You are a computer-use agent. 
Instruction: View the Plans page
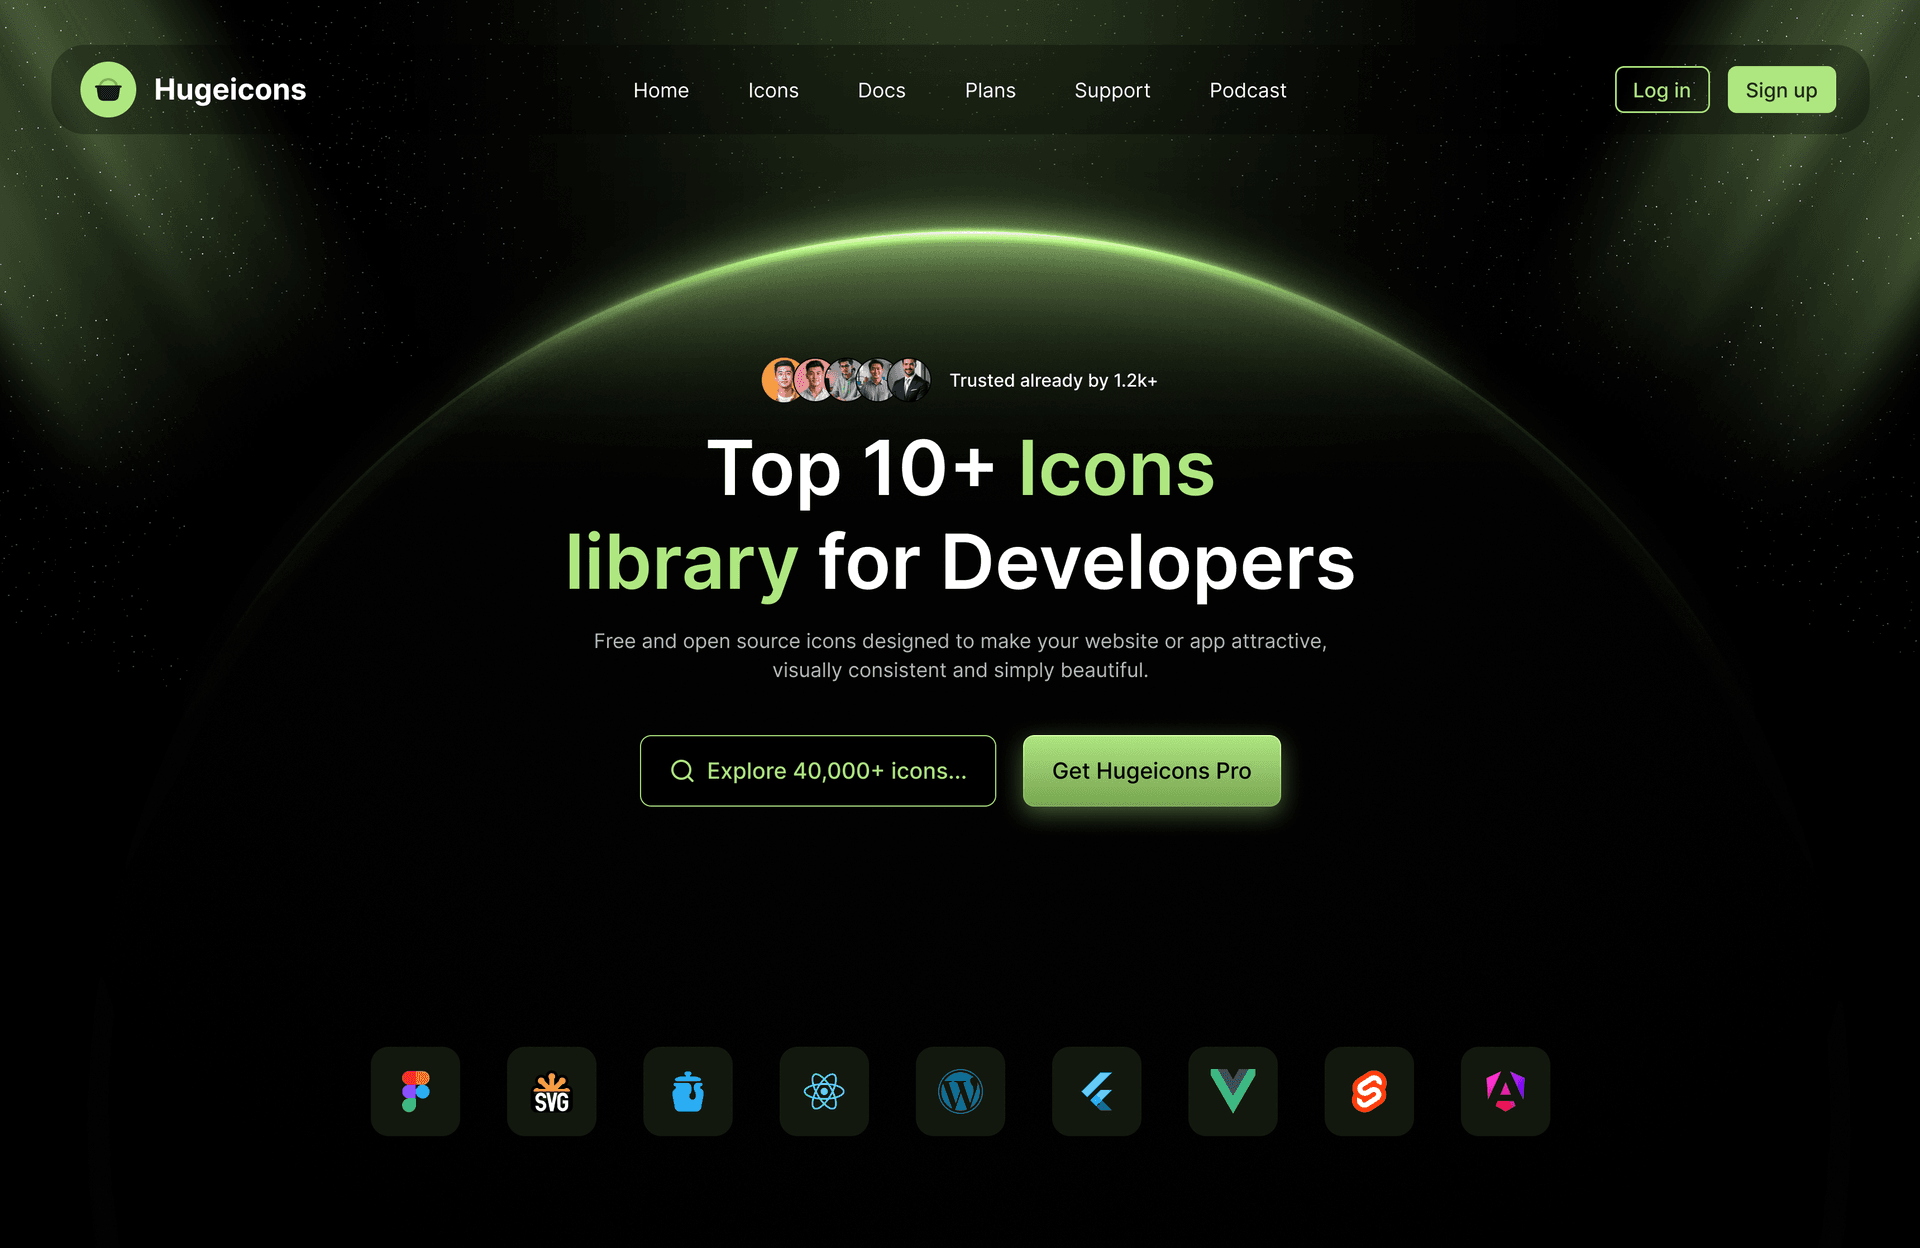point(990,90)
